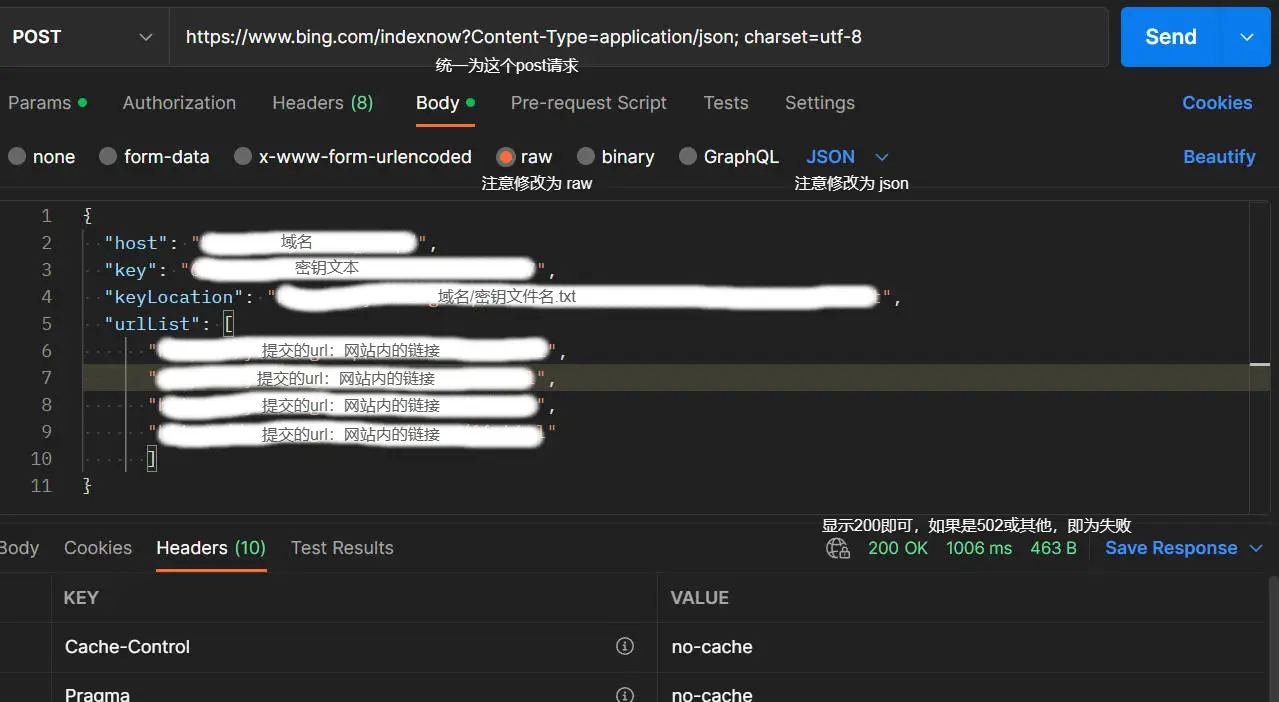Click the KEY column header
Image resolution: width=1279 pixels, height=702 pixels.
[x=81, y=597]
